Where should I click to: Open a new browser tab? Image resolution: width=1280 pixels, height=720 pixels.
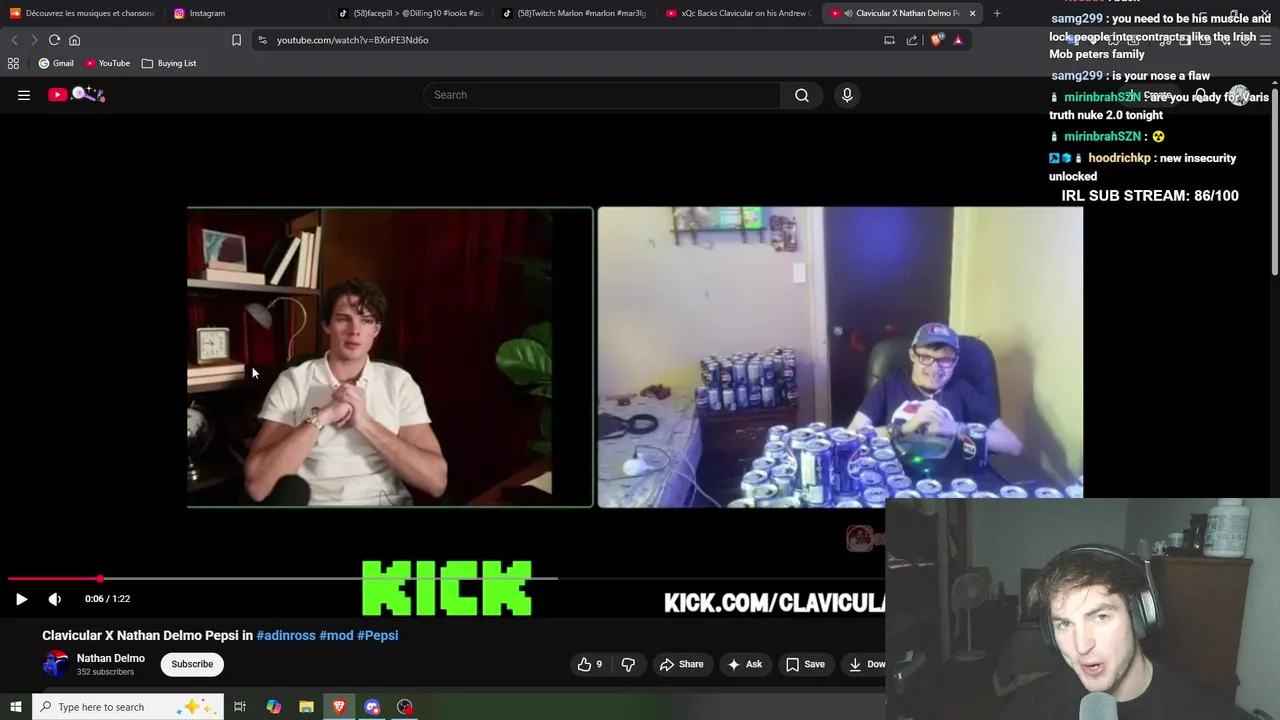(997, 13)
